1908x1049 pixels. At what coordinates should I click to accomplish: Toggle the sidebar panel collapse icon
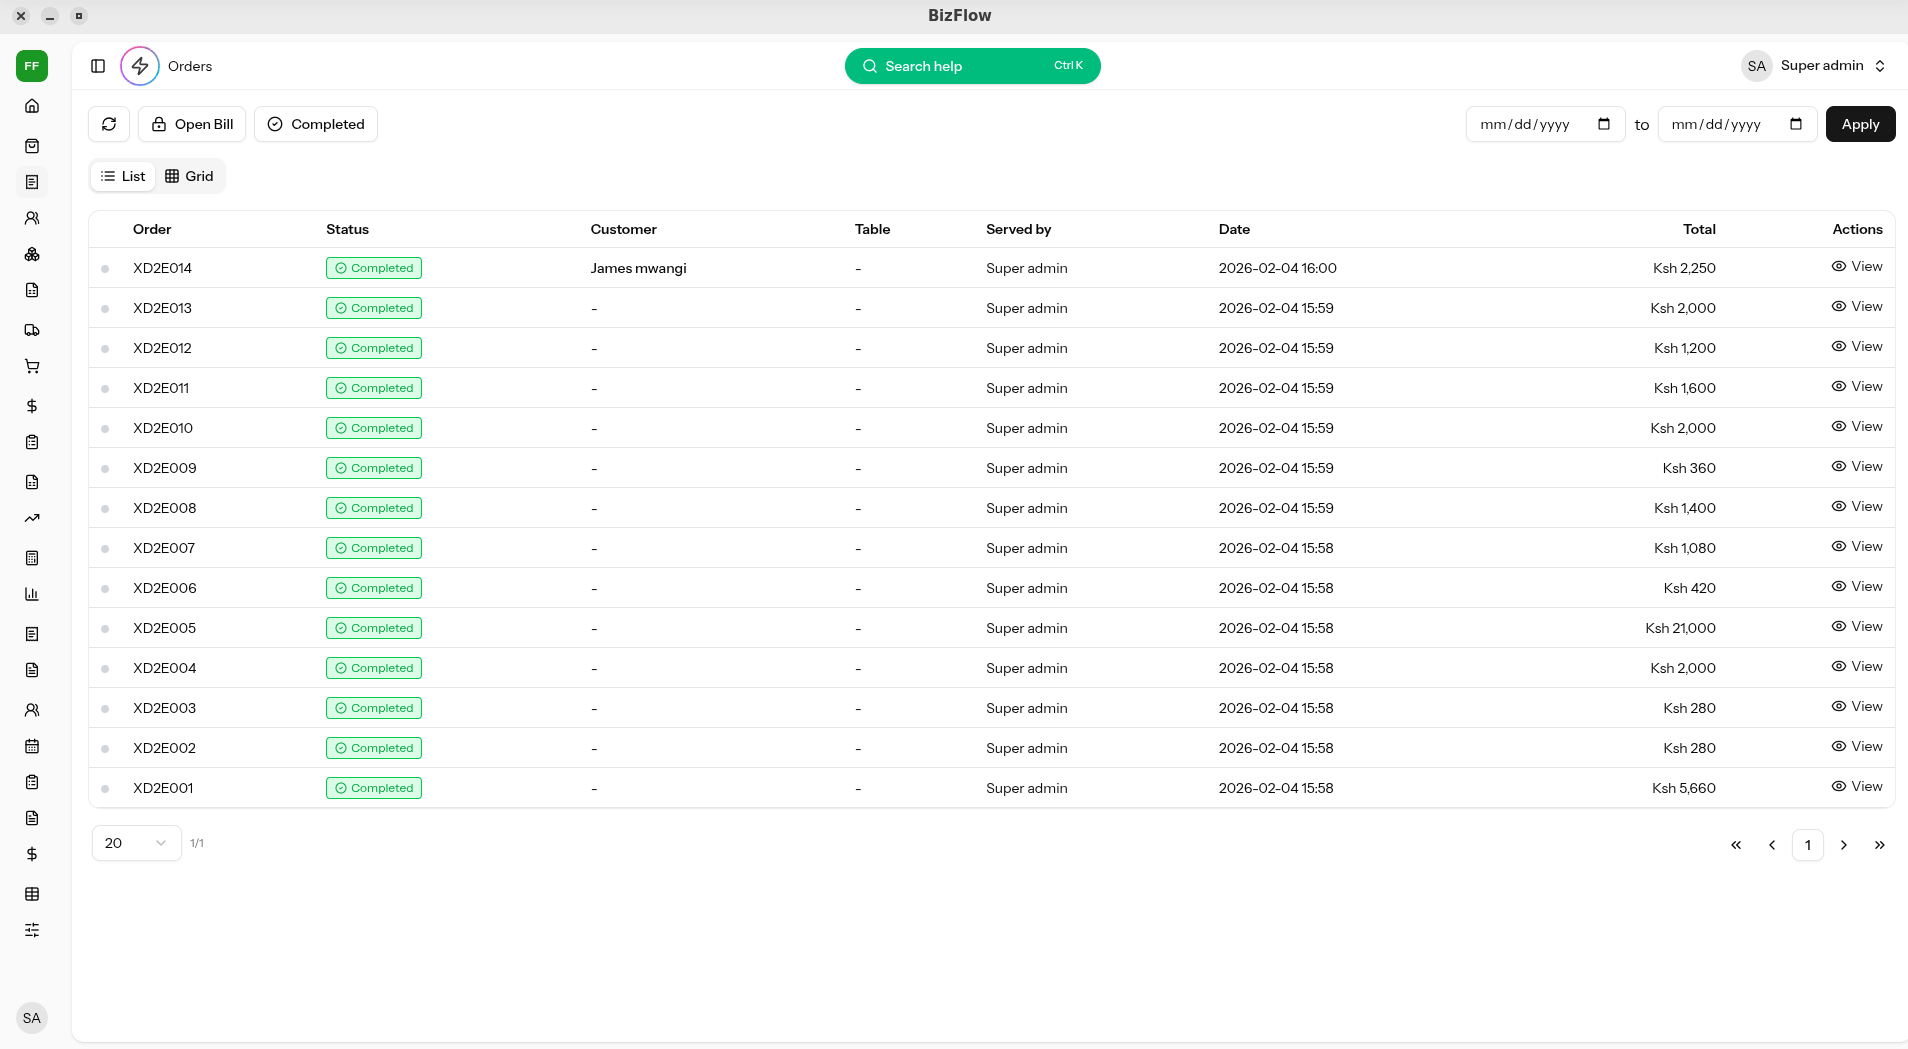(98, 66)
